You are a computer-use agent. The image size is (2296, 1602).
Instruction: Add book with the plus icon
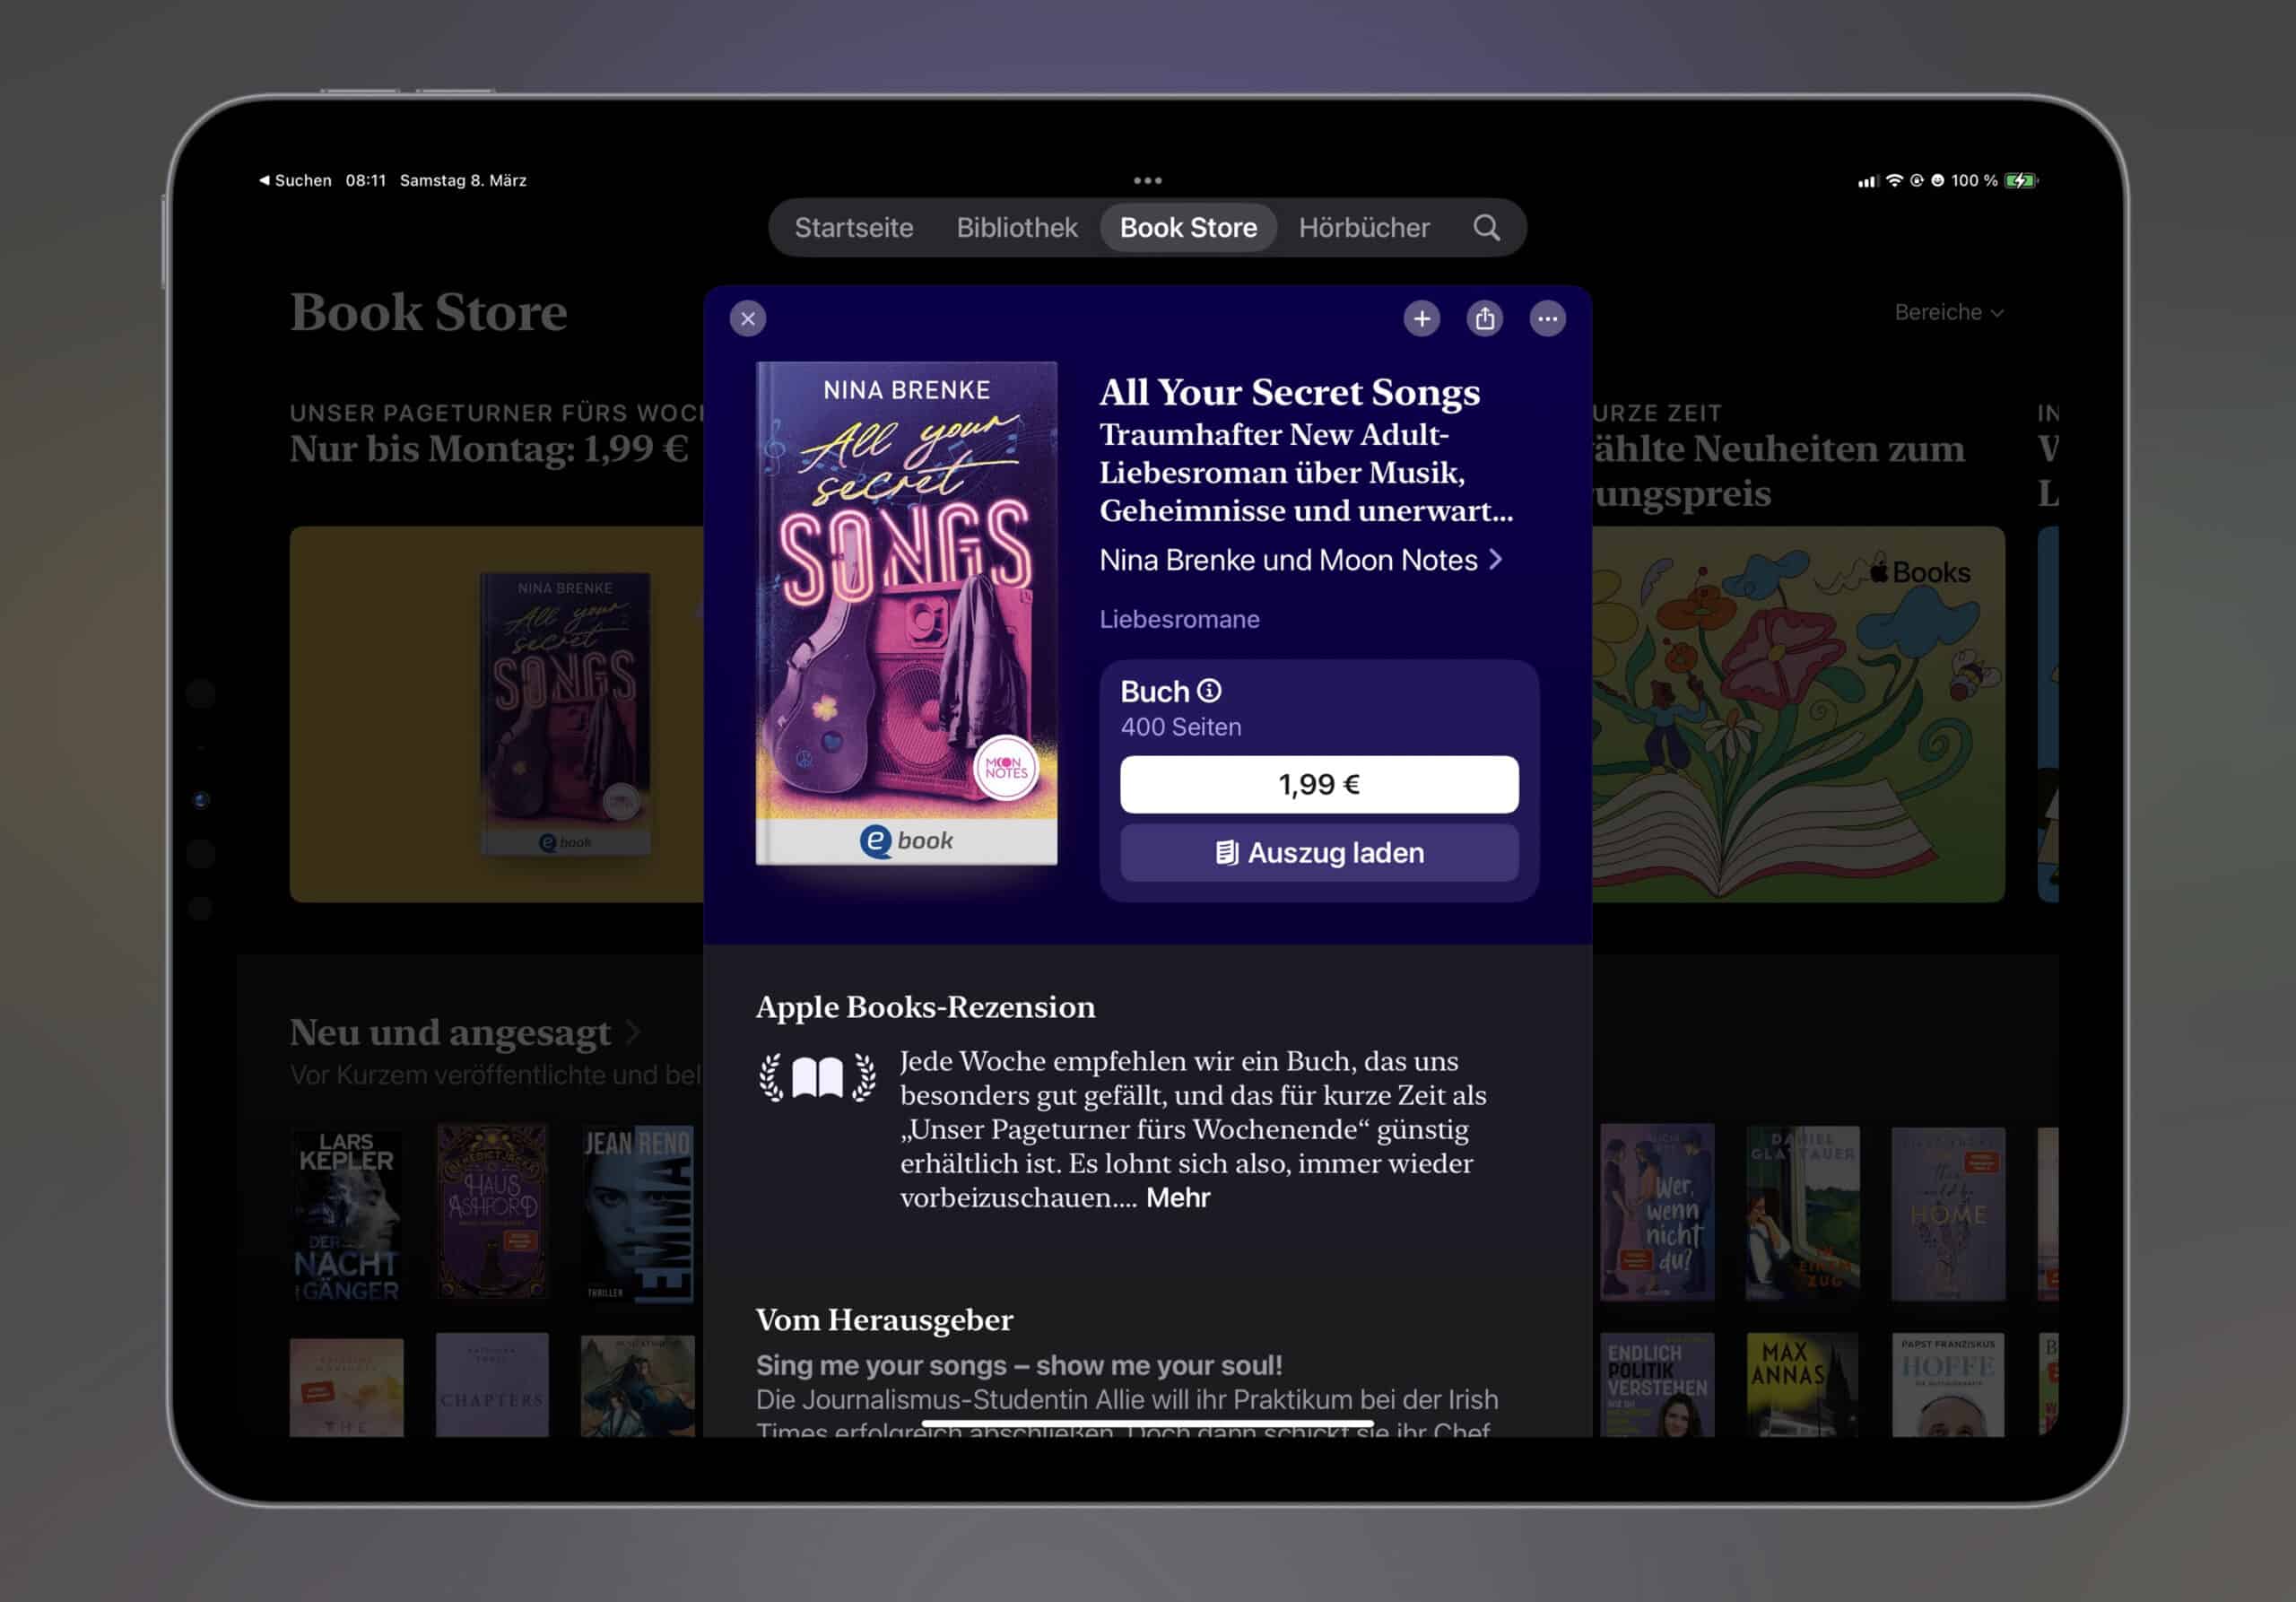click(1421, 319)
